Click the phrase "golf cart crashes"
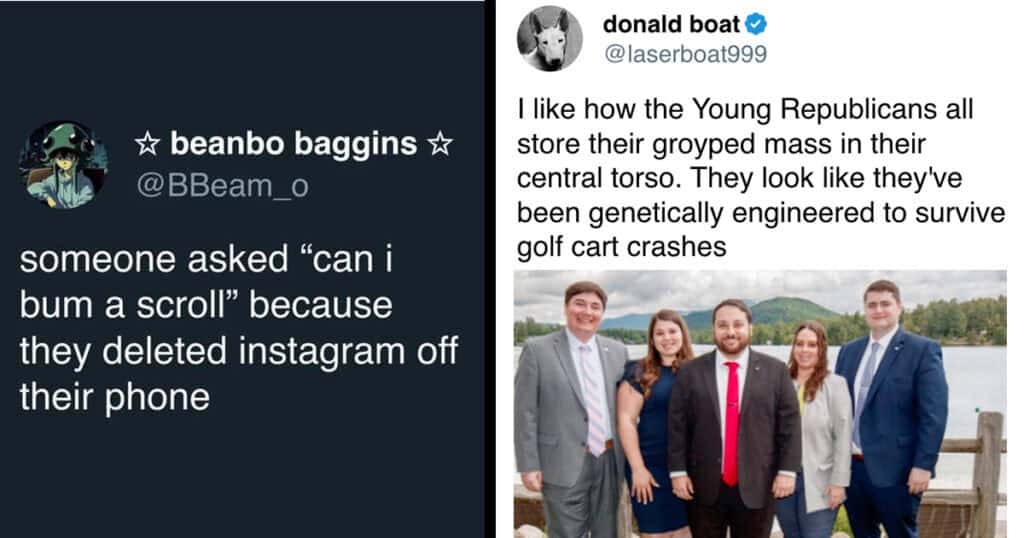This screenshot has height=538, width=1024. pyautogui.click(x=621, y=247)
